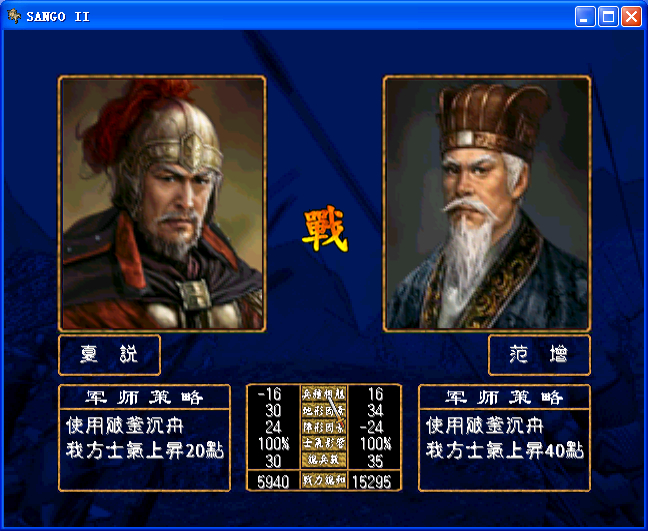Click the helmeted general's portrait
The image size is (648, 531).
[x=162, y=204]
